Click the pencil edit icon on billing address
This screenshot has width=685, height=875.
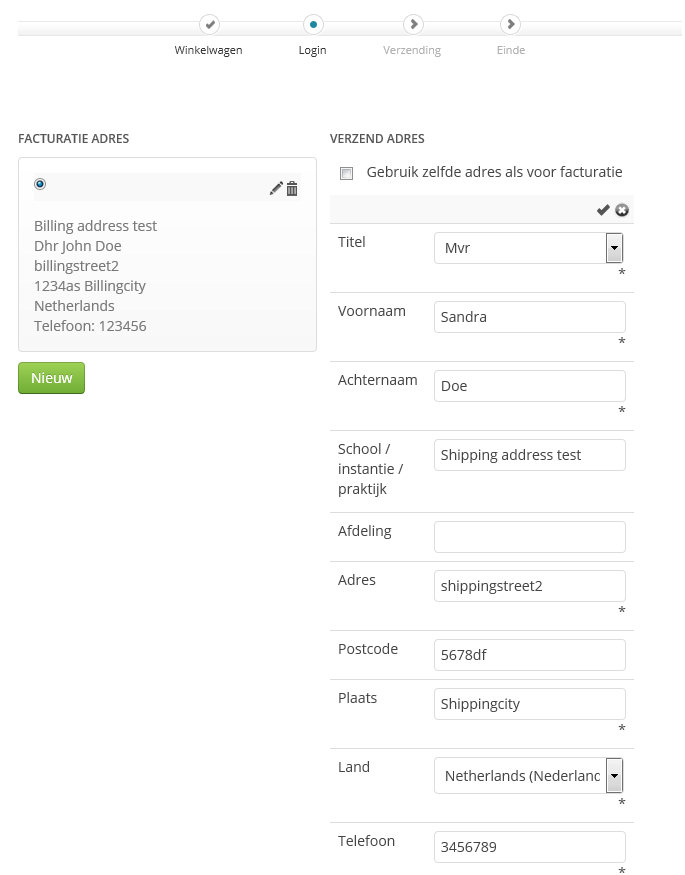[276, 189]
